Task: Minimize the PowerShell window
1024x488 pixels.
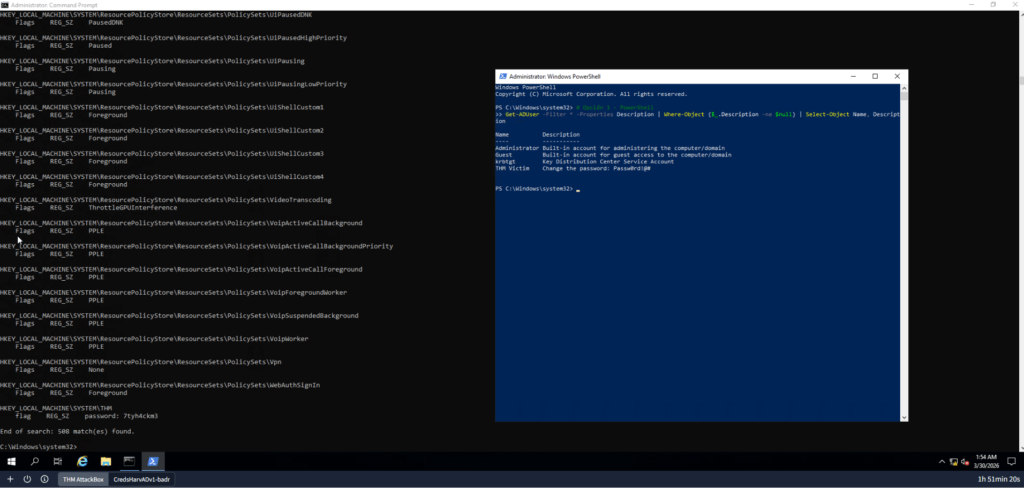Action: click(854, 76)
